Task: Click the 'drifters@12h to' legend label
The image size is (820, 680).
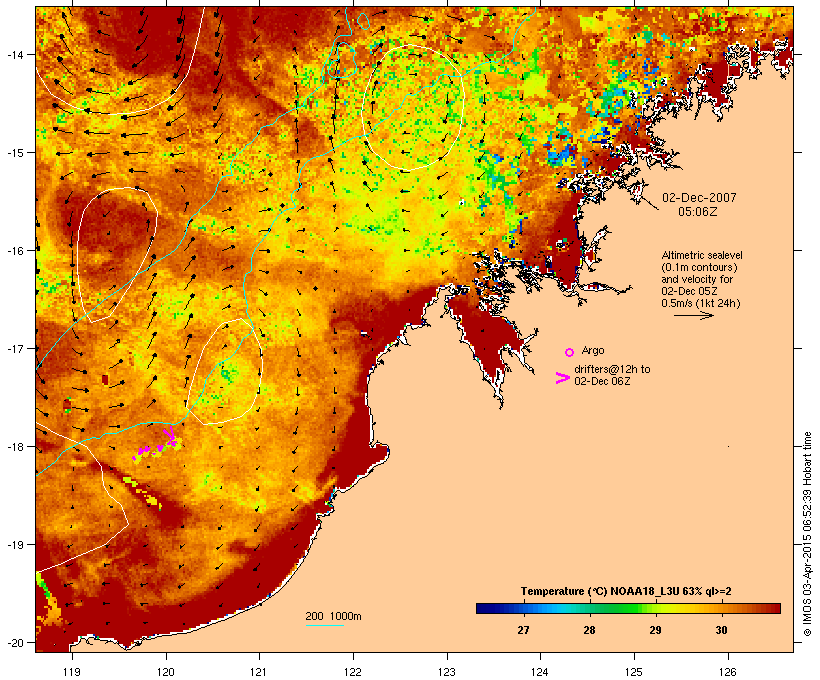Action: (612, 369)
